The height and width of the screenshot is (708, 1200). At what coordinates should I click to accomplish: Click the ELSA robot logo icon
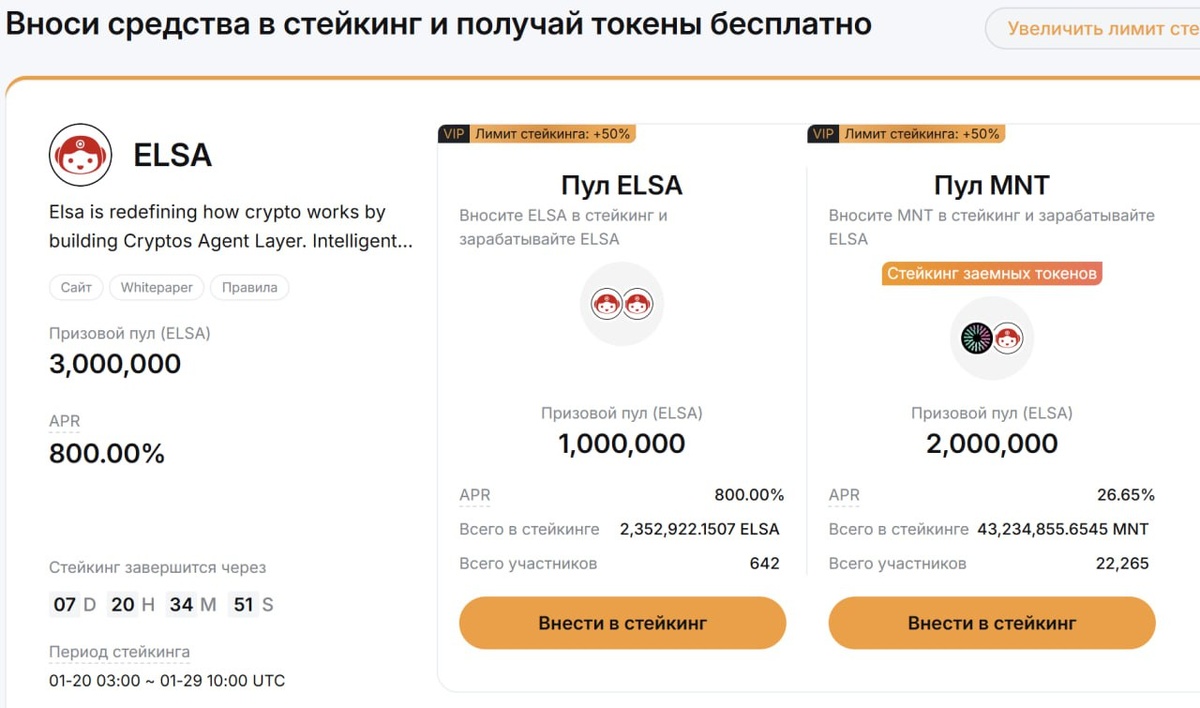pos(80,155)
